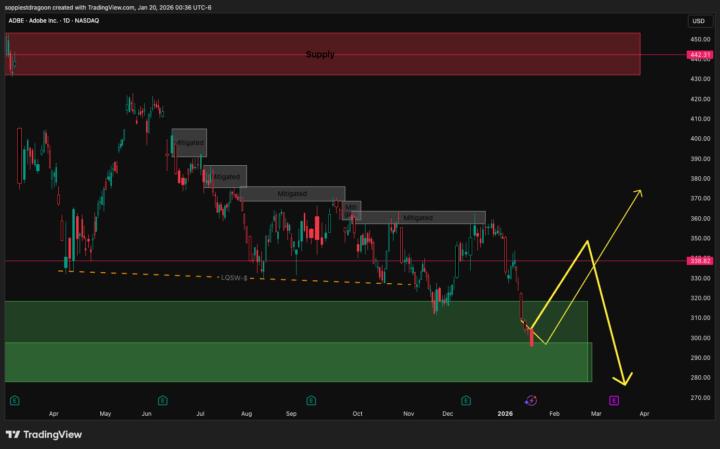Open the earnings marker above Sep
The height and width of the screenshot is (449, 720).
(x=311, y=401)
